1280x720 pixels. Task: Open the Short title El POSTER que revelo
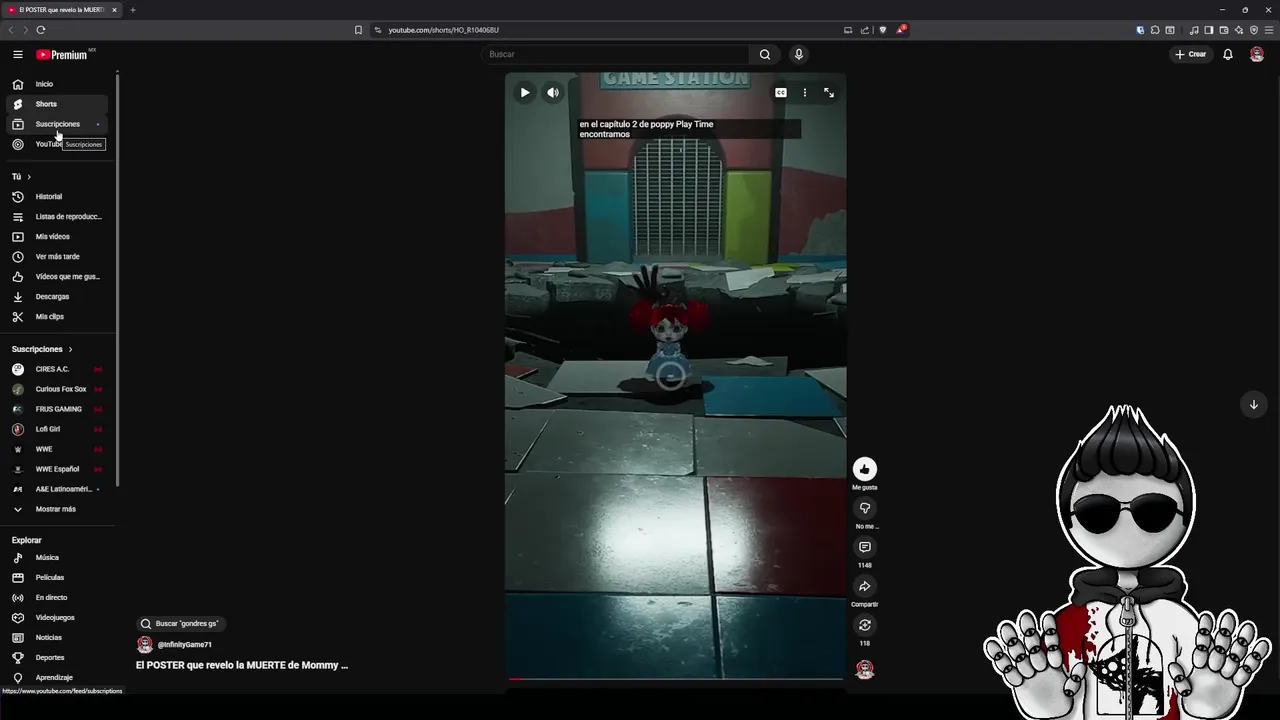point(242,665)
